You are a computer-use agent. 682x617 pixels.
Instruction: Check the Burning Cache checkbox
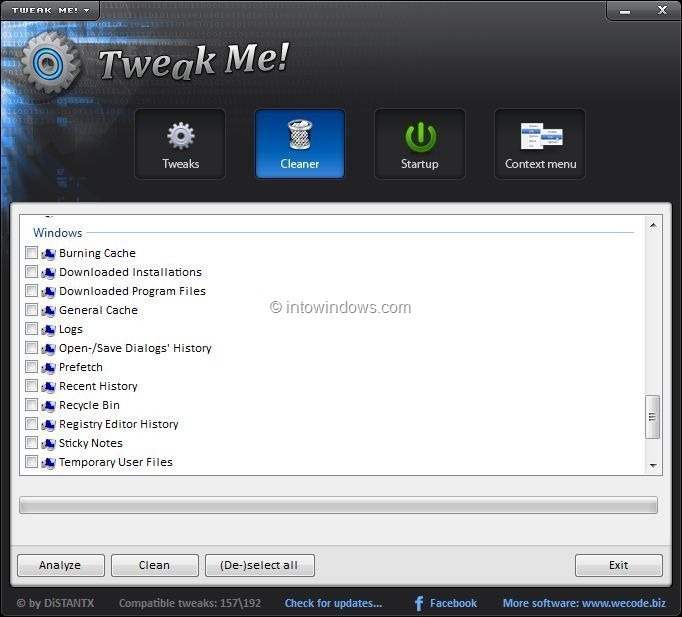coord(31,253)
